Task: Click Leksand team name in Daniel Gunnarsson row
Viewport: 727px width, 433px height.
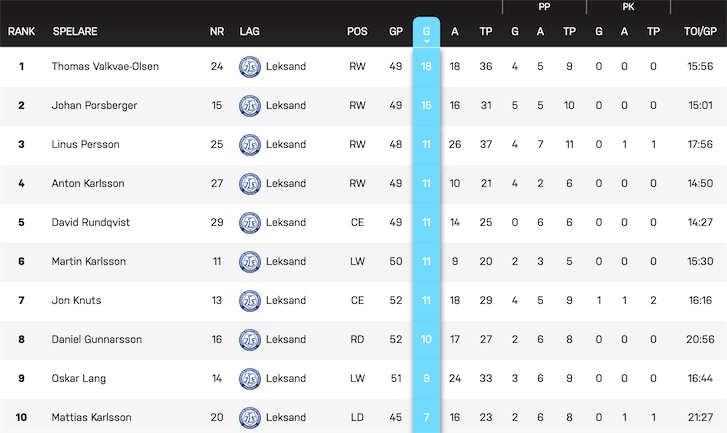Action: pos(286,339)
